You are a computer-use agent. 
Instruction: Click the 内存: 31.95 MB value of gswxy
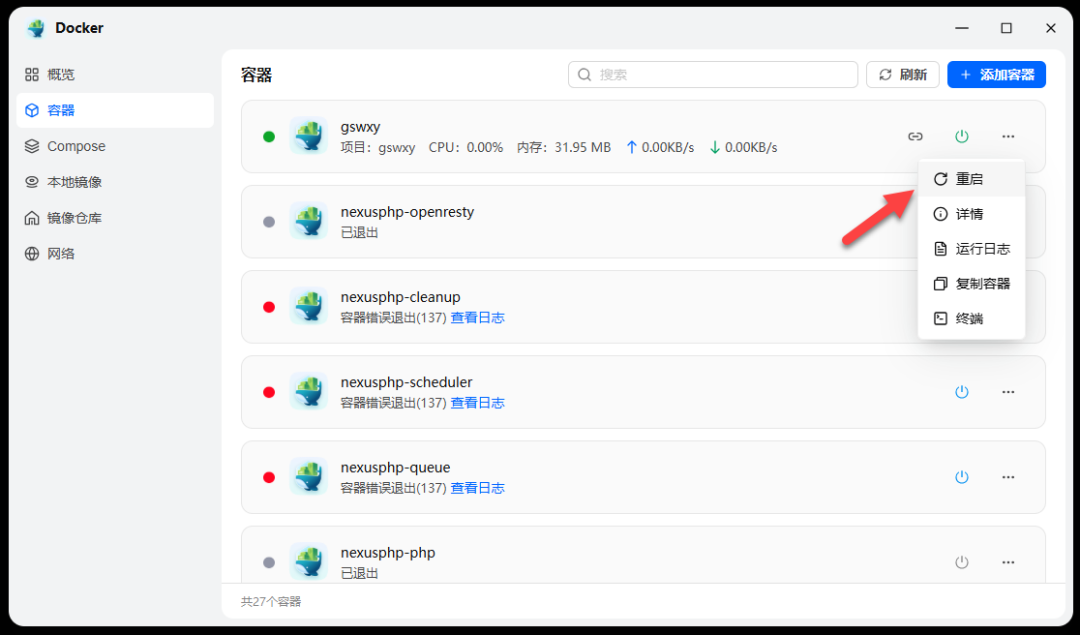coord(563,147)
